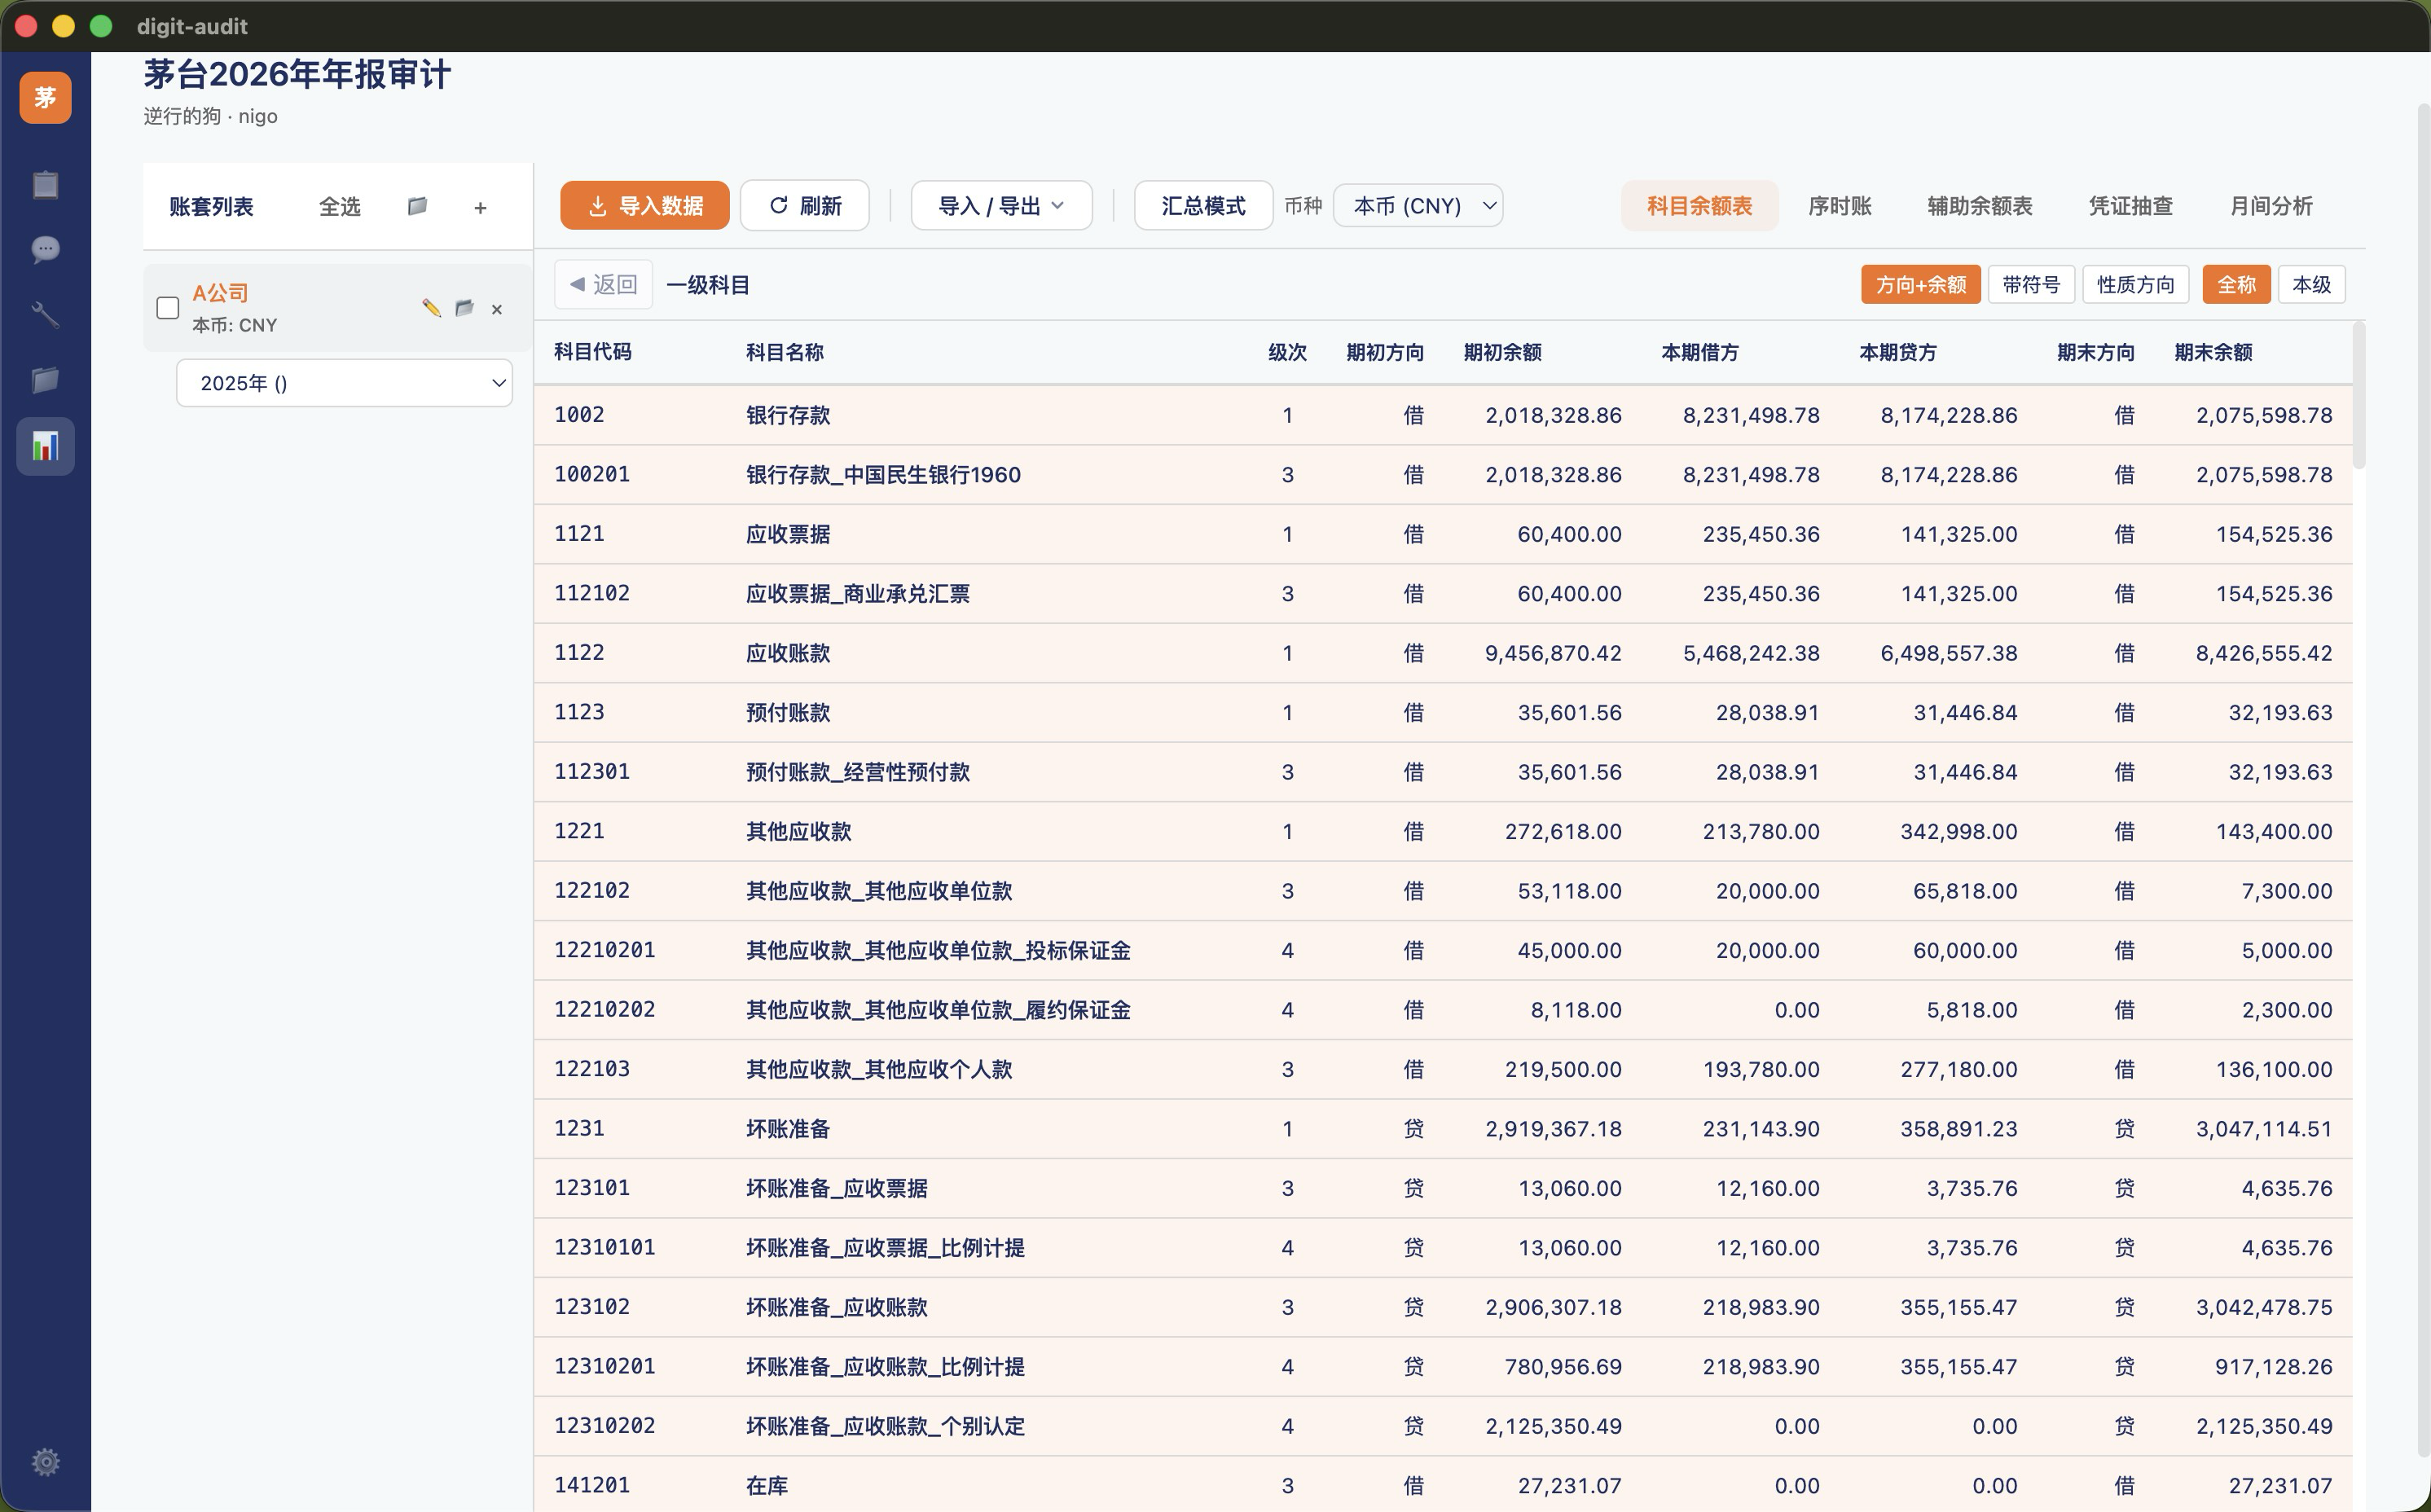Select row 1221 其他应收款
2431x1512 pixels.
point(1443,831)
